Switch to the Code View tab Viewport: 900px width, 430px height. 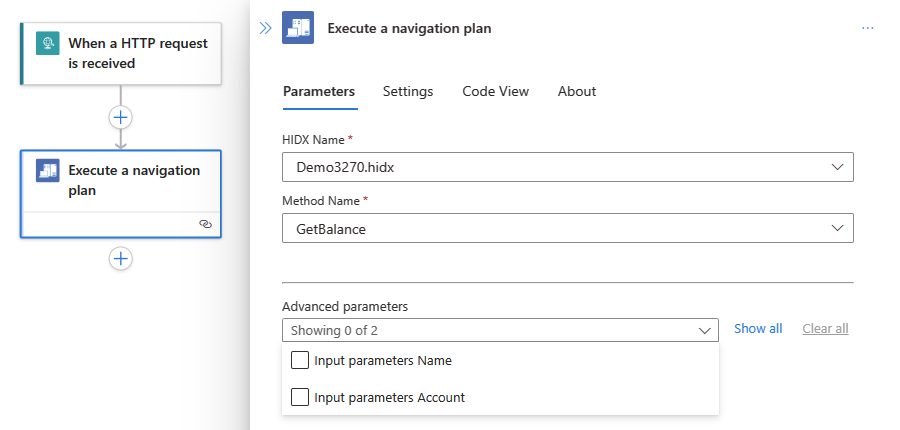point(495,91)
